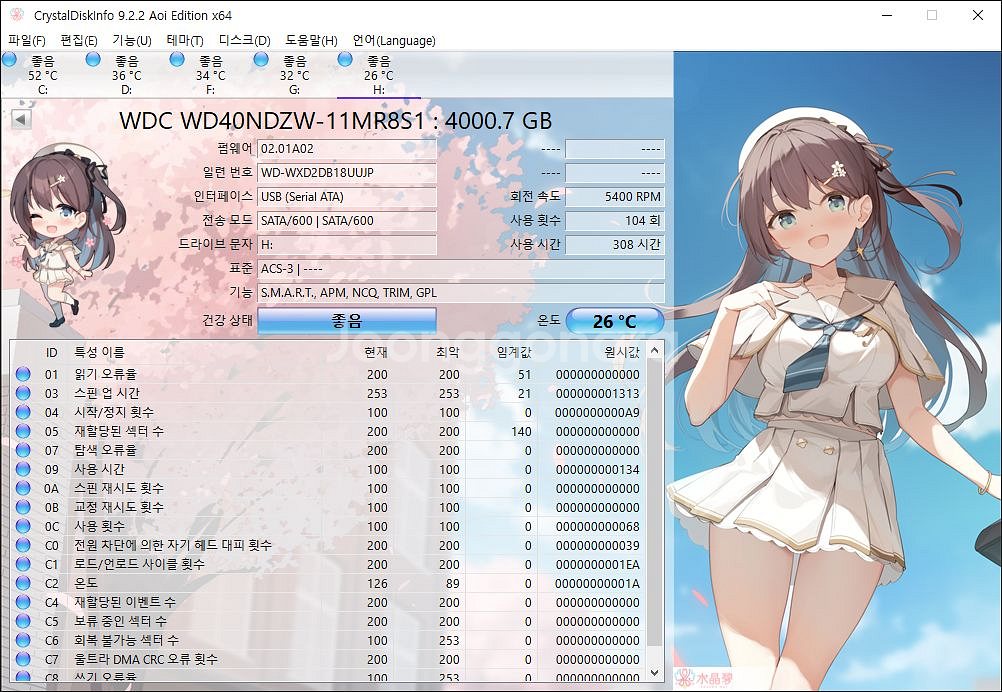Image resolution: width=1002 pixels, height=692 pixels.
Task: Click the previous disk arrow button
Action: (x=21, y=119)
